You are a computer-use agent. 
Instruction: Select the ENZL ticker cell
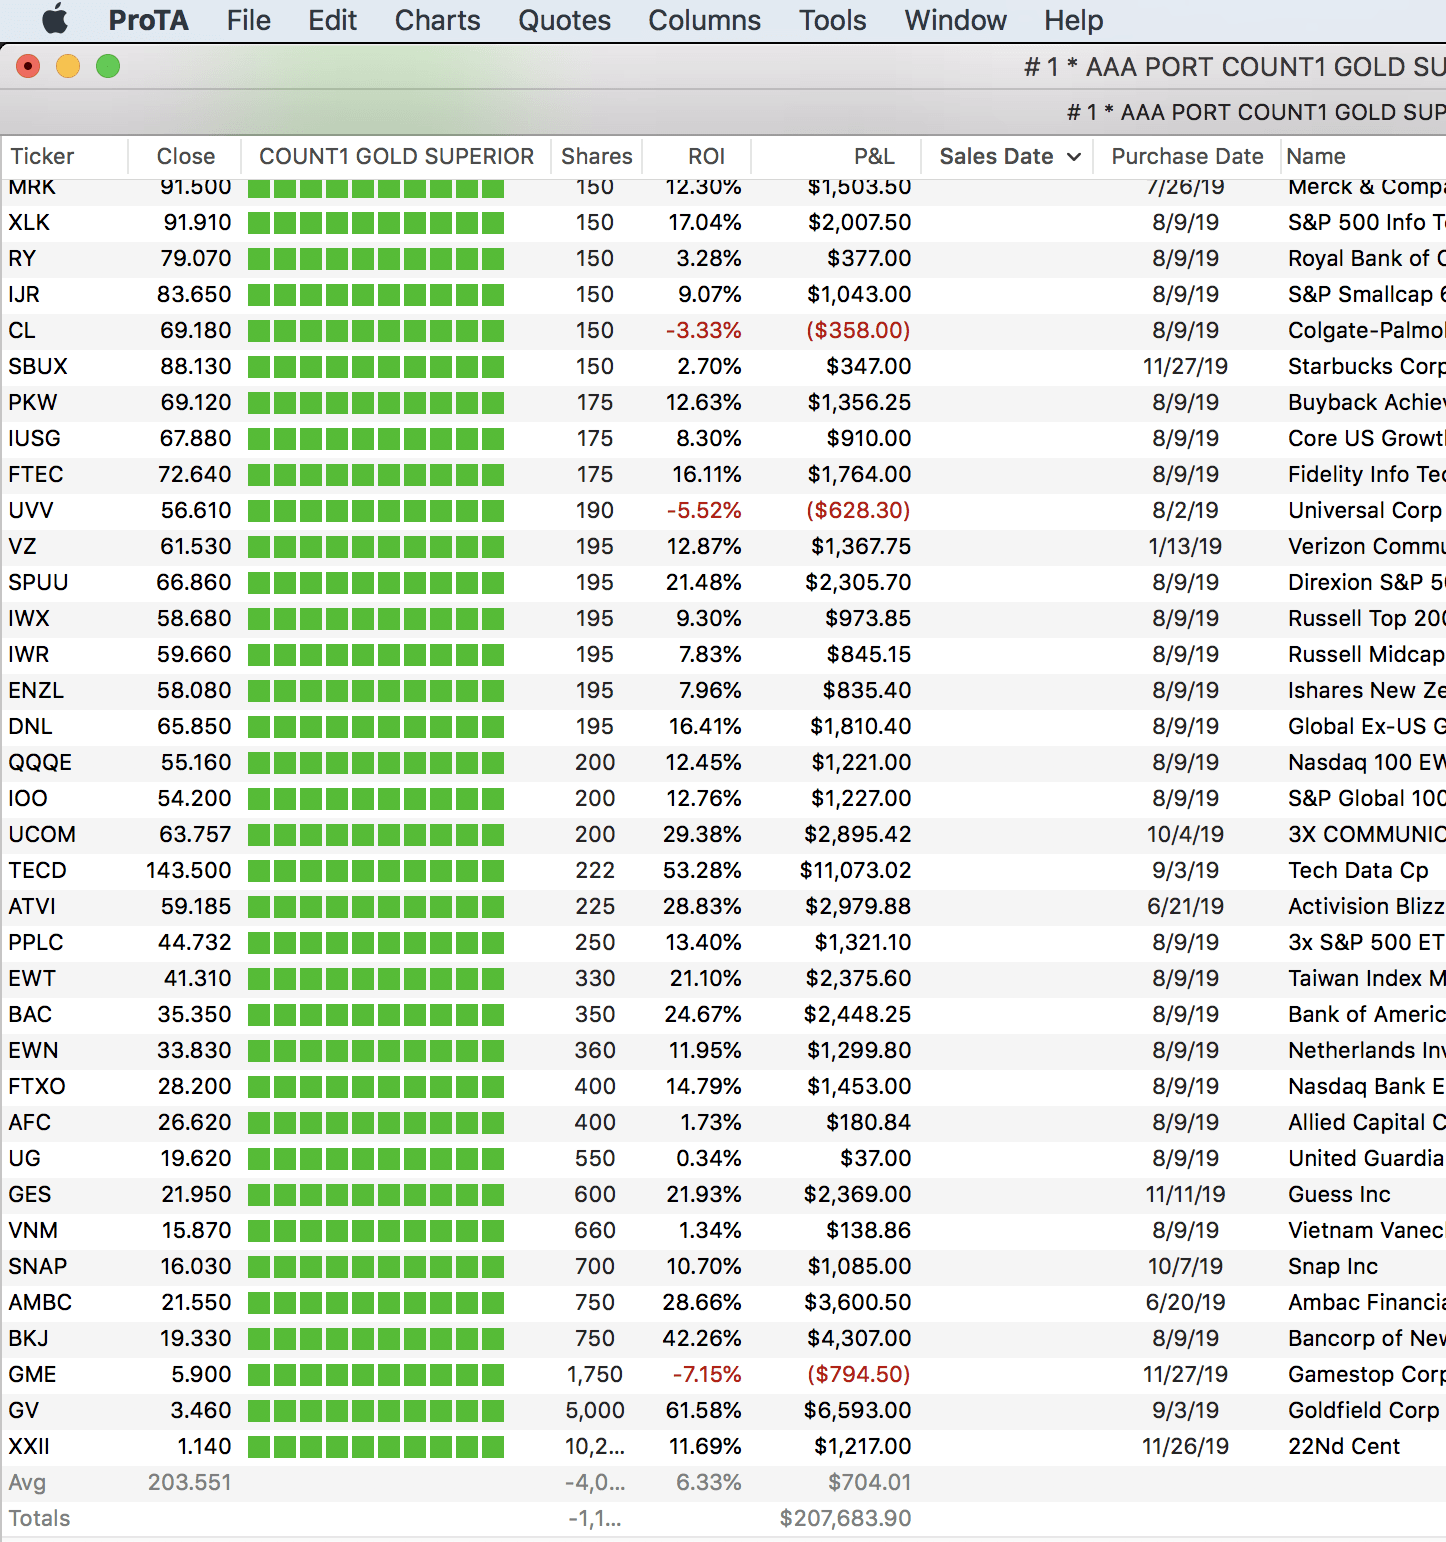click(36, 690)
